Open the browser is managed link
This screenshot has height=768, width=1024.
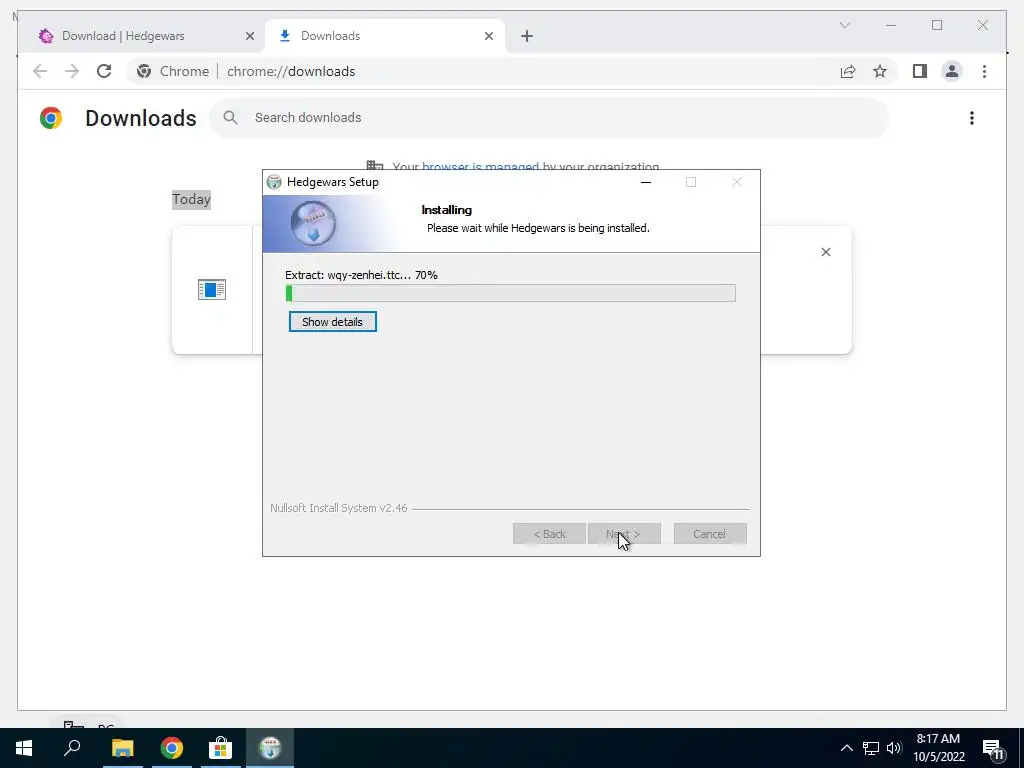click(x=480, y=167)
